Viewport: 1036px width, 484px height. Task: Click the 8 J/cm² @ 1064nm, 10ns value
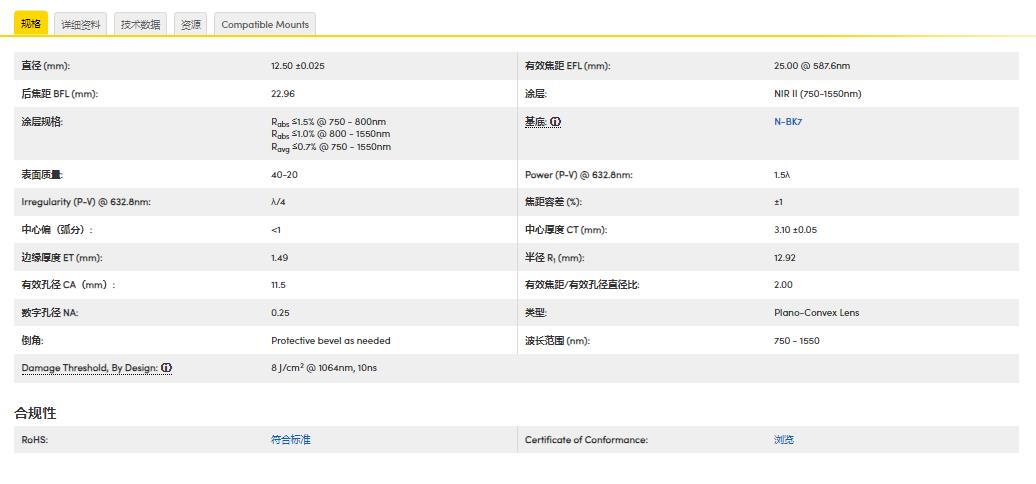[324, 368]
